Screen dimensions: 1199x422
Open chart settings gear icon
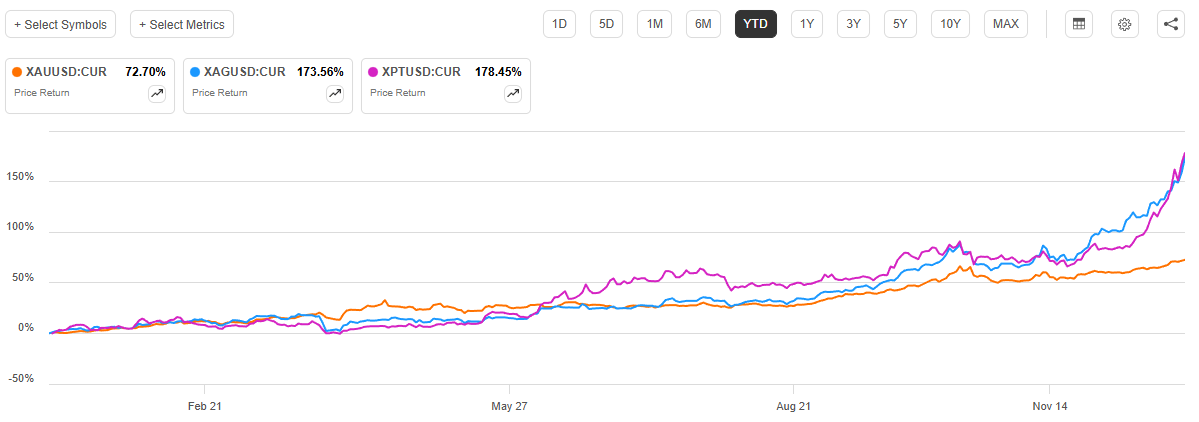[x=1125, y=24]
